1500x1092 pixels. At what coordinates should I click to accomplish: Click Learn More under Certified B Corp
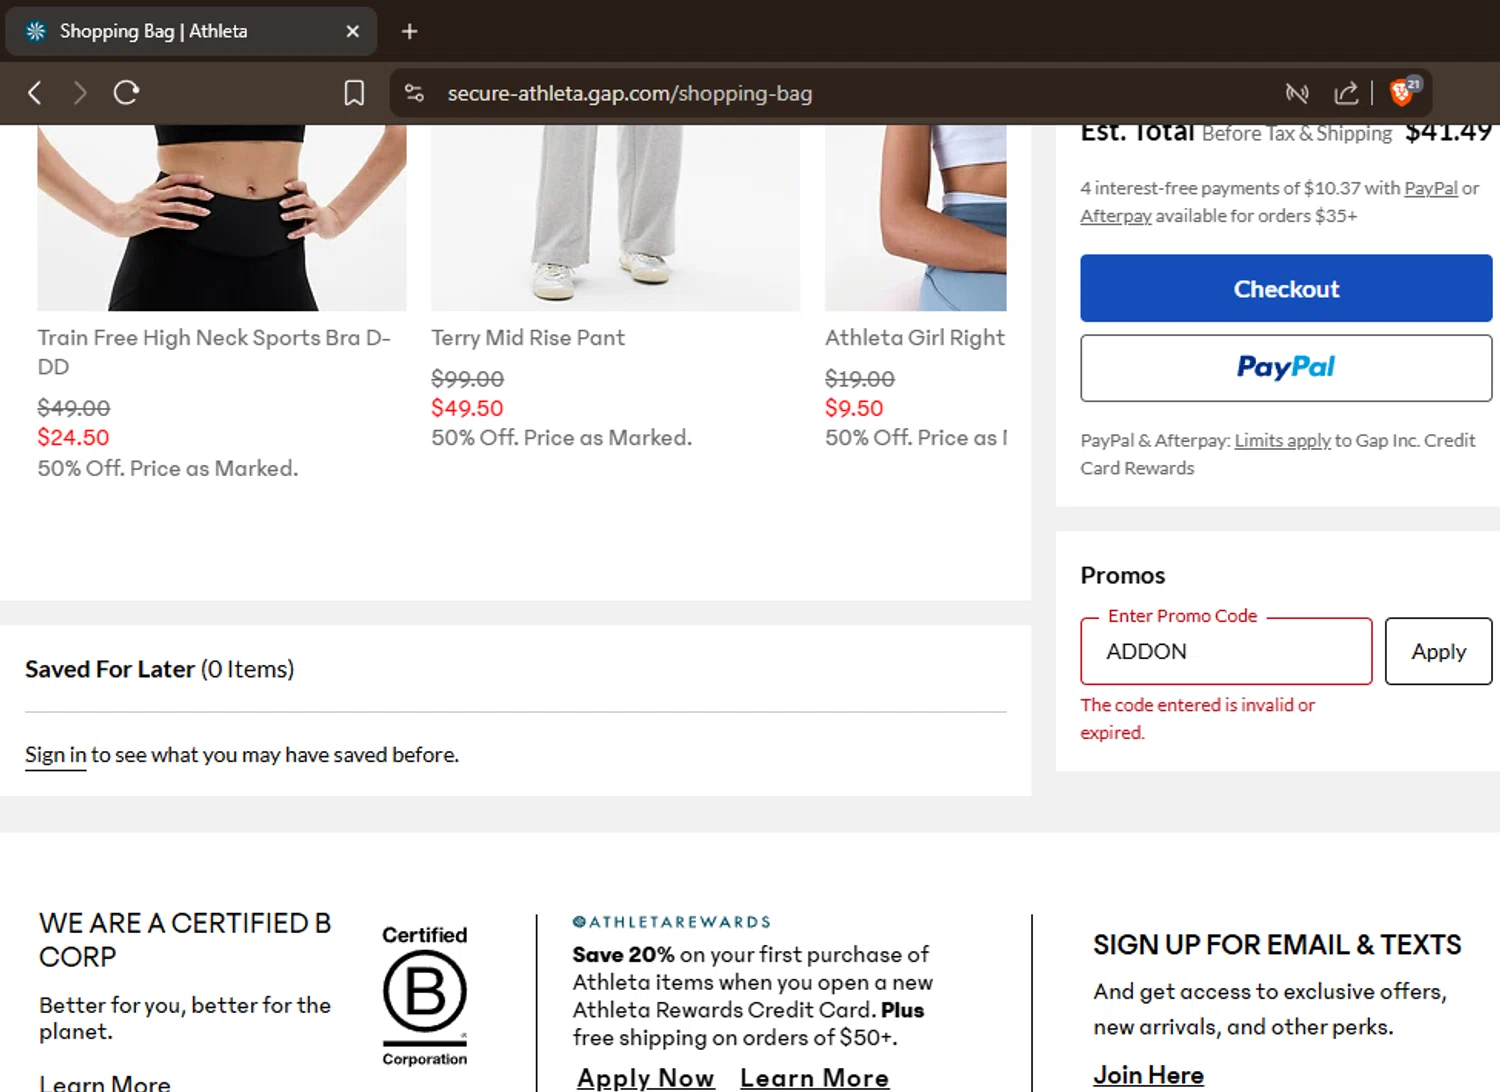(x=105, y=1083)
